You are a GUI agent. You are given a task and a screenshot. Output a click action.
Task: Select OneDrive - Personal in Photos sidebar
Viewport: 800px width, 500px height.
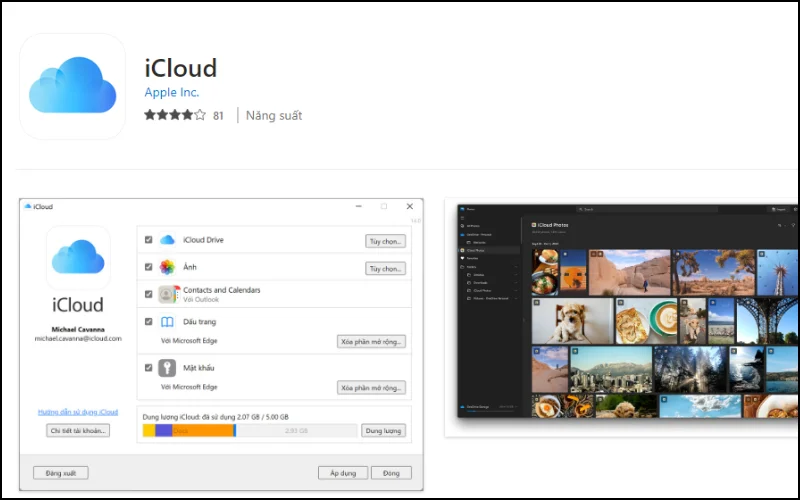pyautogui.click(x=477, y=235)
